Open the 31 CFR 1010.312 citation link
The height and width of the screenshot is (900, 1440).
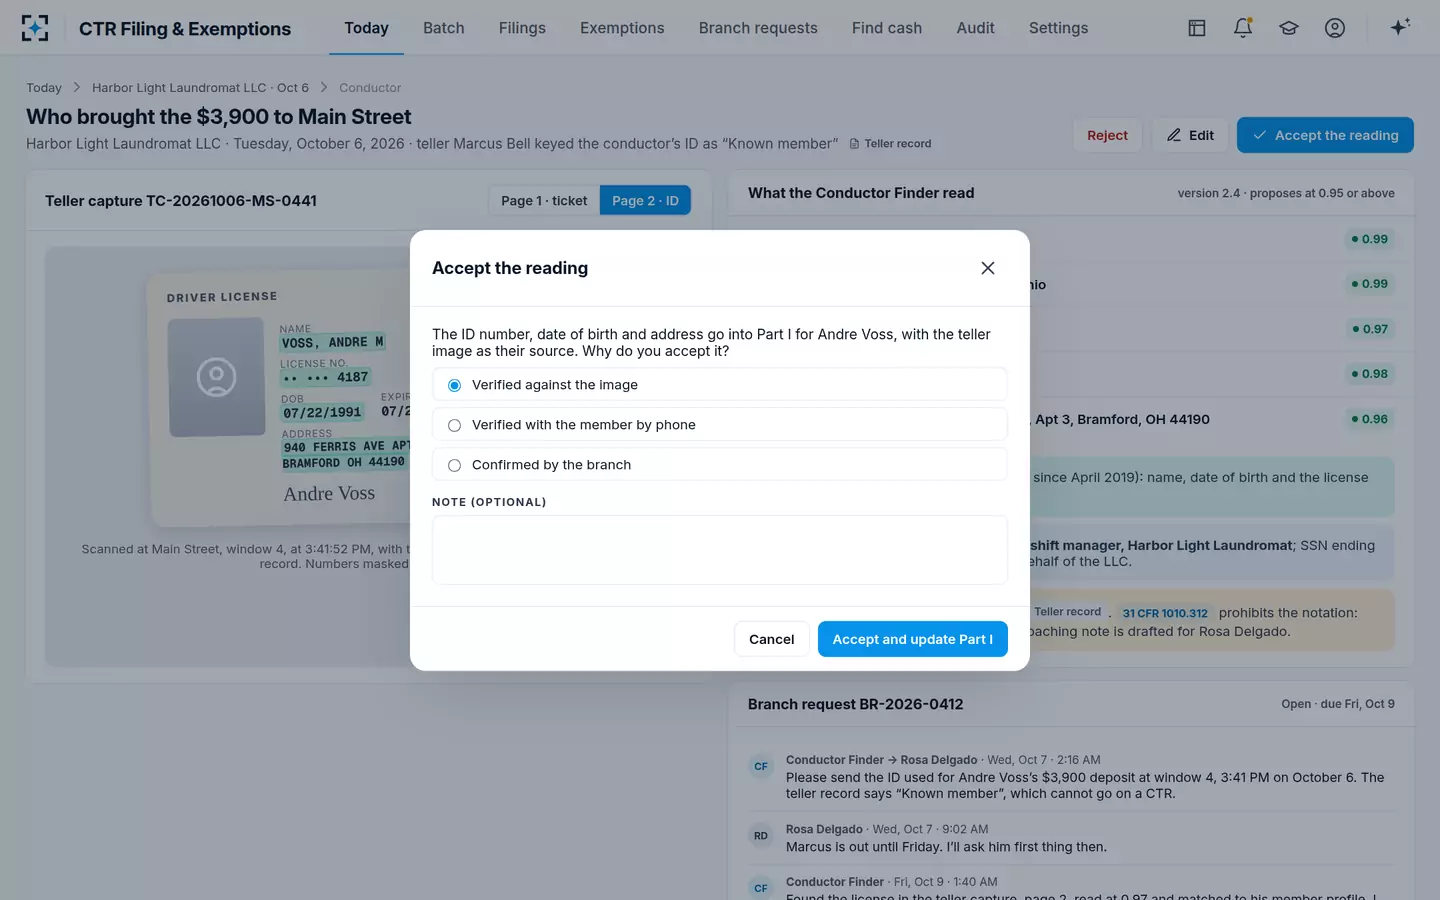1165,613
